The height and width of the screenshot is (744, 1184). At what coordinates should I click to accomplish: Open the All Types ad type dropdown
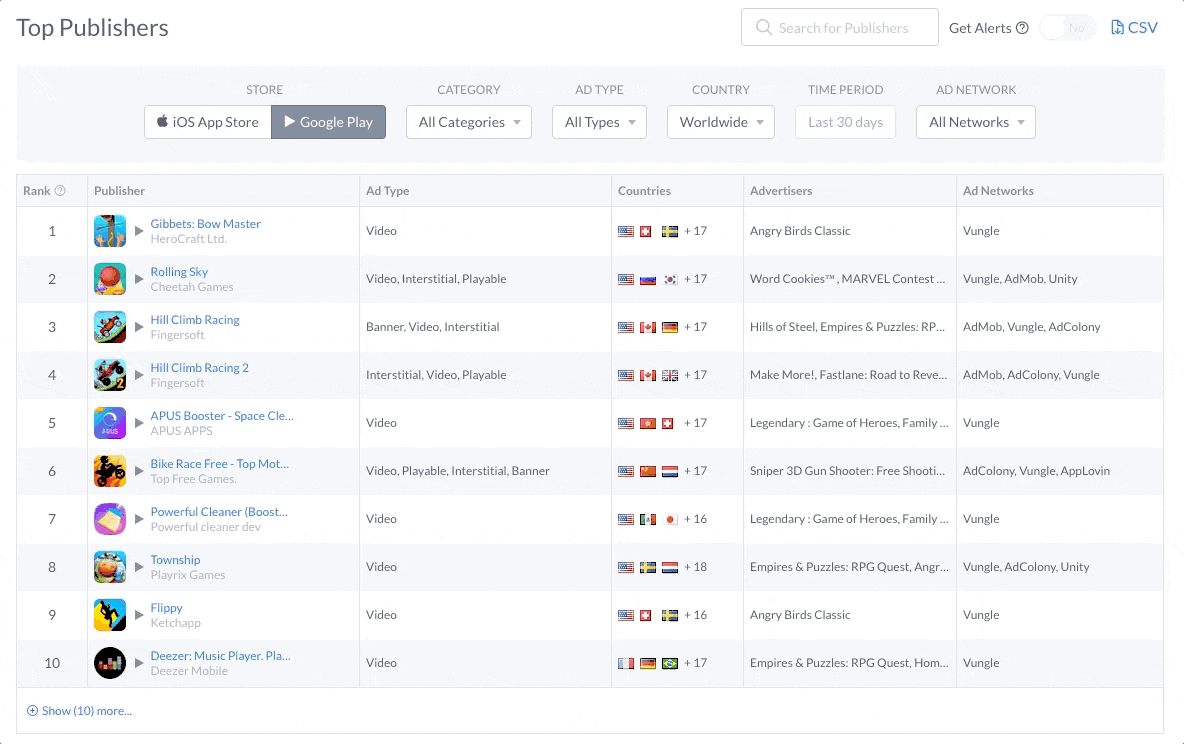click(600, 122)
